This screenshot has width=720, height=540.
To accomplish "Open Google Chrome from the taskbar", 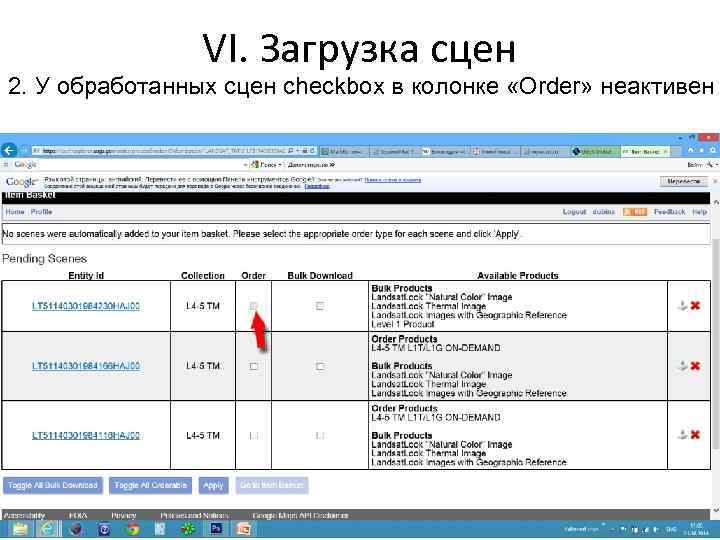I will [x=133, y=529].
